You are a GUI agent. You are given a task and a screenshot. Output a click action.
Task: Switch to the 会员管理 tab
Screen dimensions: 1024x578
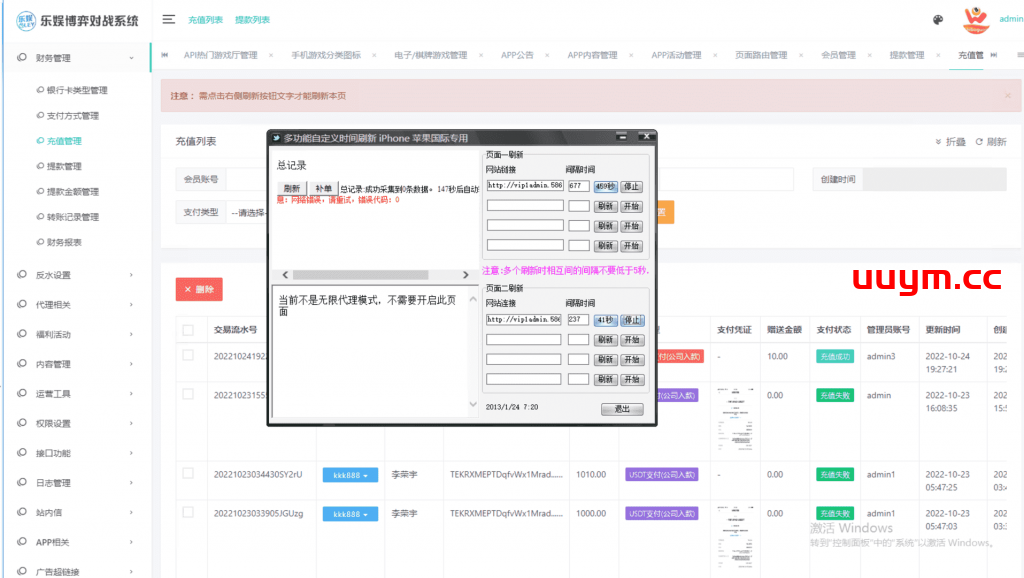(837, 56)
